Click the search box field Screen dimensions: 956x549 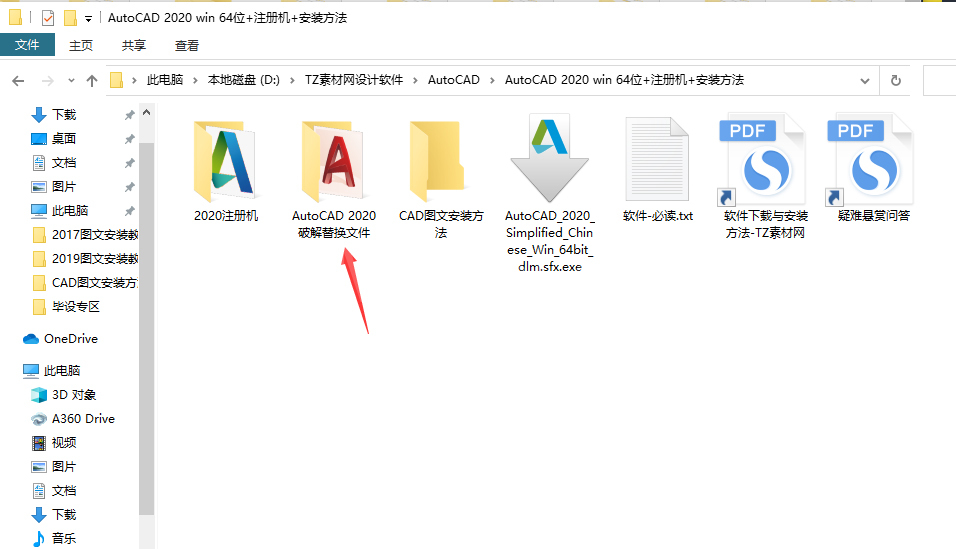tap(940, 81)
